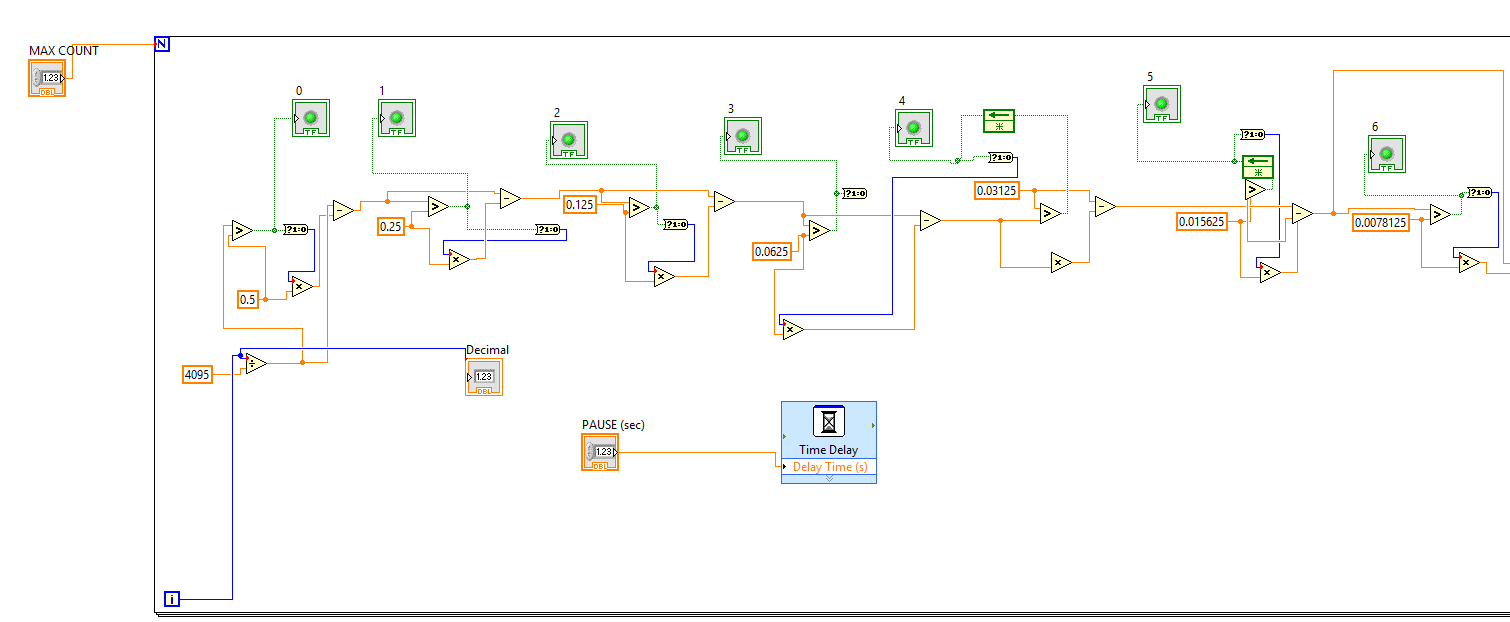Click the loop iteration terminal i
Viewport: 1510px width, 622px height.
click(172, 599)
